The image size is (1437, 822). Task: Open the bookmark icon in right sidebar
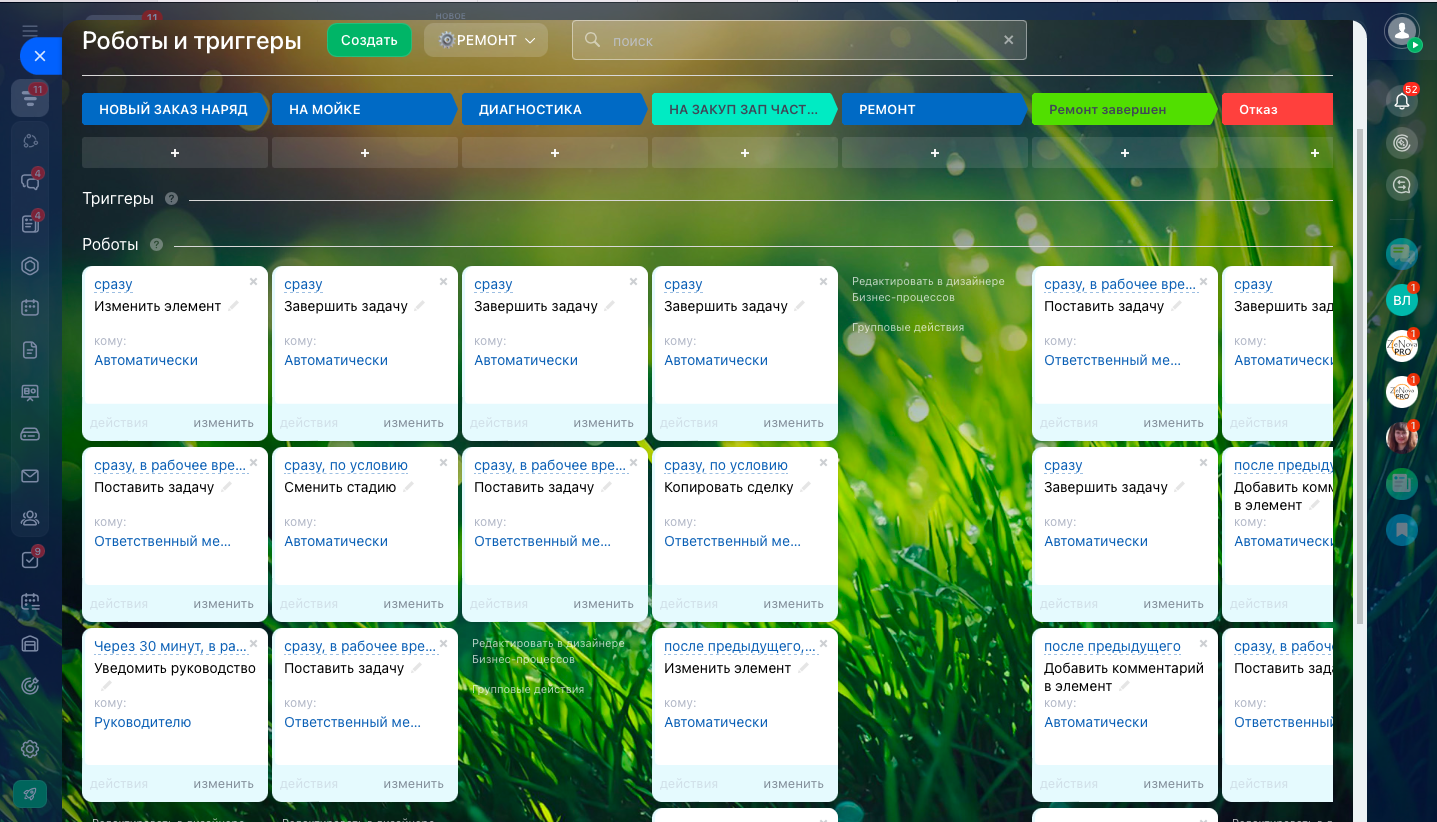click(x=1402, y=529)
